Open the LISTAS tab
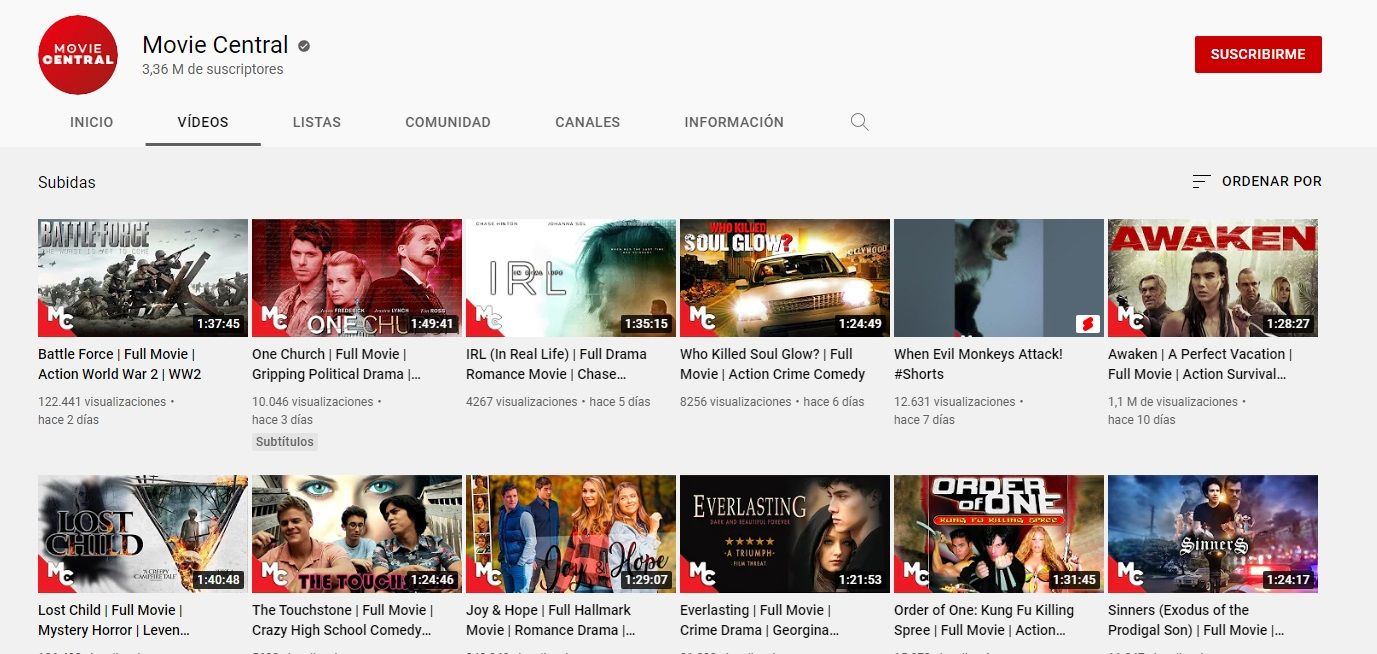This screenshot has height=654, width=1377. tap(317, 122)
